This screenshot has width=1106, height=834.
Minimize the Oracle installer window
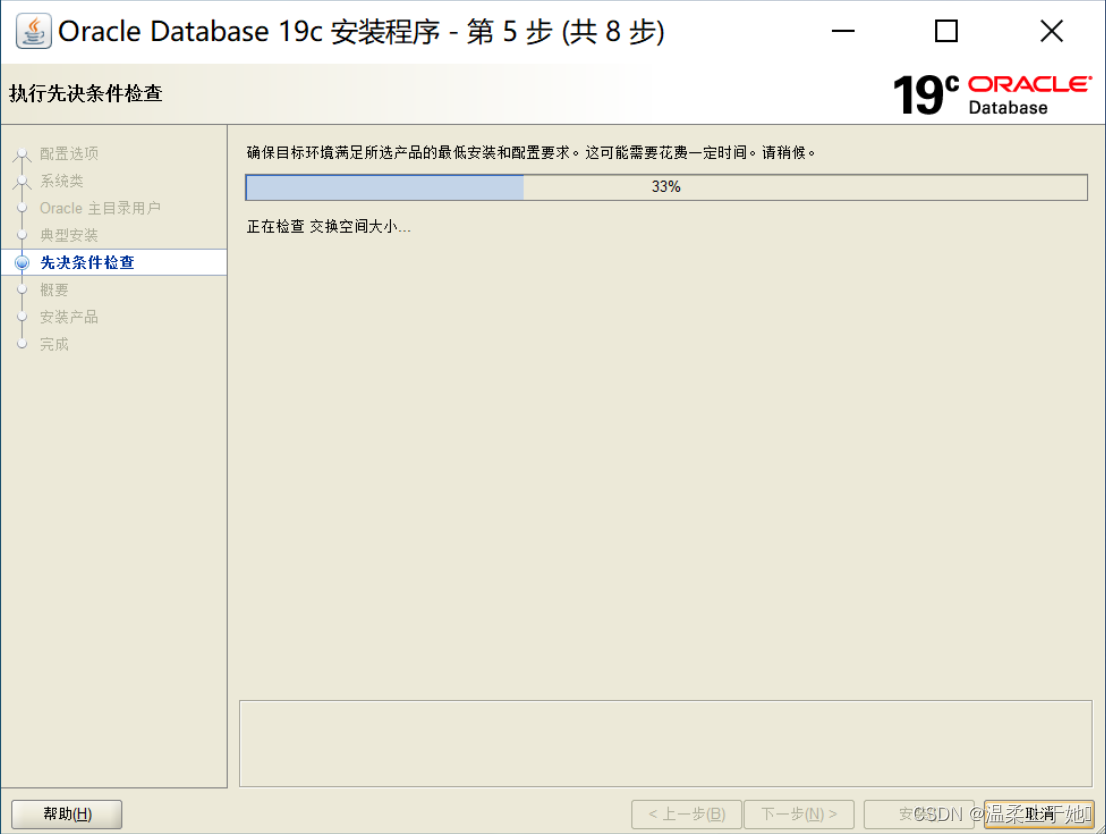(843, 32)
